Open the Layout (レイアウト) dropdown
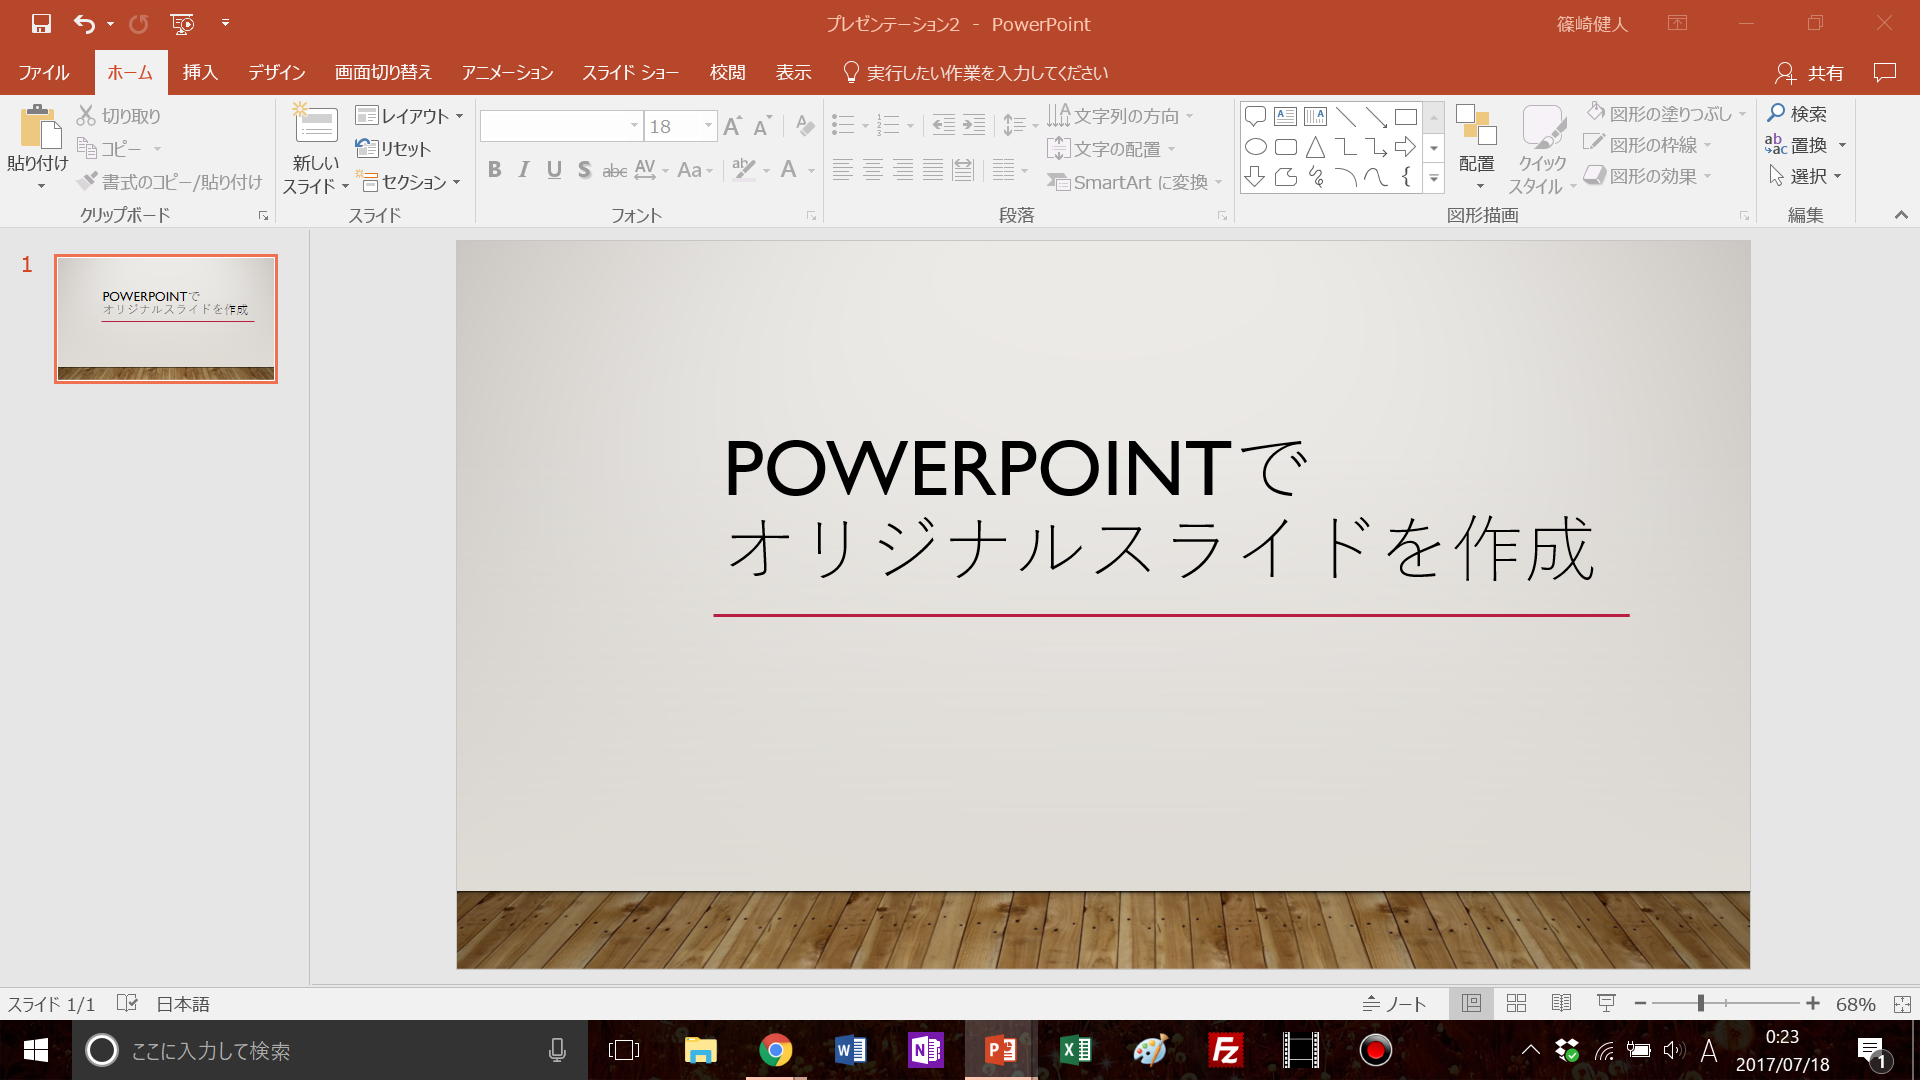Viewport: 1920px width, 1080px height. point(410,116)
